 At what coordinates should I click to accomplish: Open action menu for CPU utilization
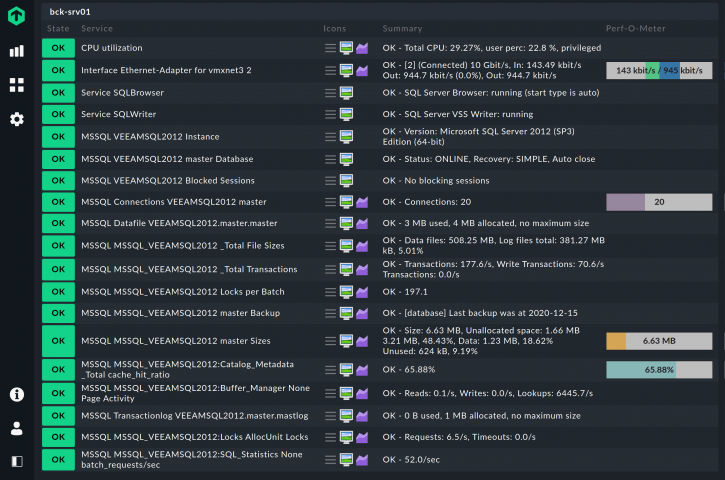click(330, 48)
